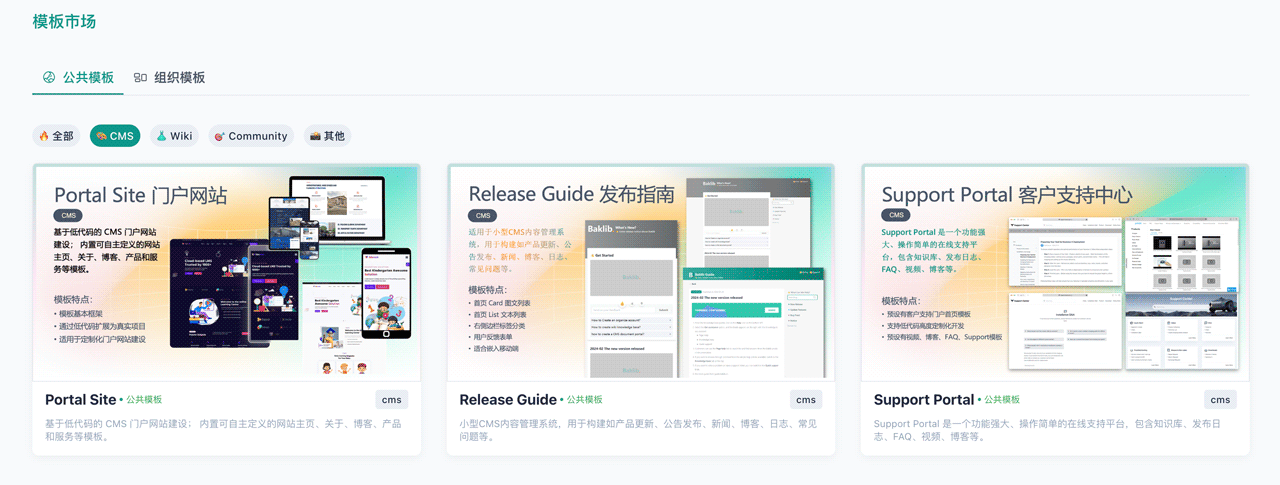Select the CMS category filter
This screenshot has width=1280, height=485.
point(115,136)
